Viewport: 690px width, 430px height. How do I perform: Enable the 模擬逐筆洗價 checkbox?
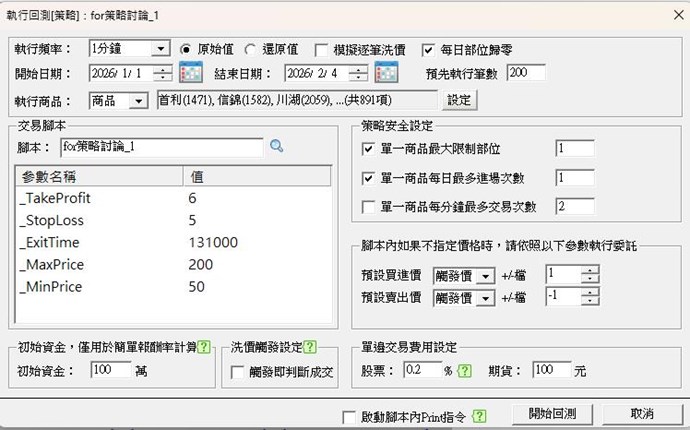322,48
